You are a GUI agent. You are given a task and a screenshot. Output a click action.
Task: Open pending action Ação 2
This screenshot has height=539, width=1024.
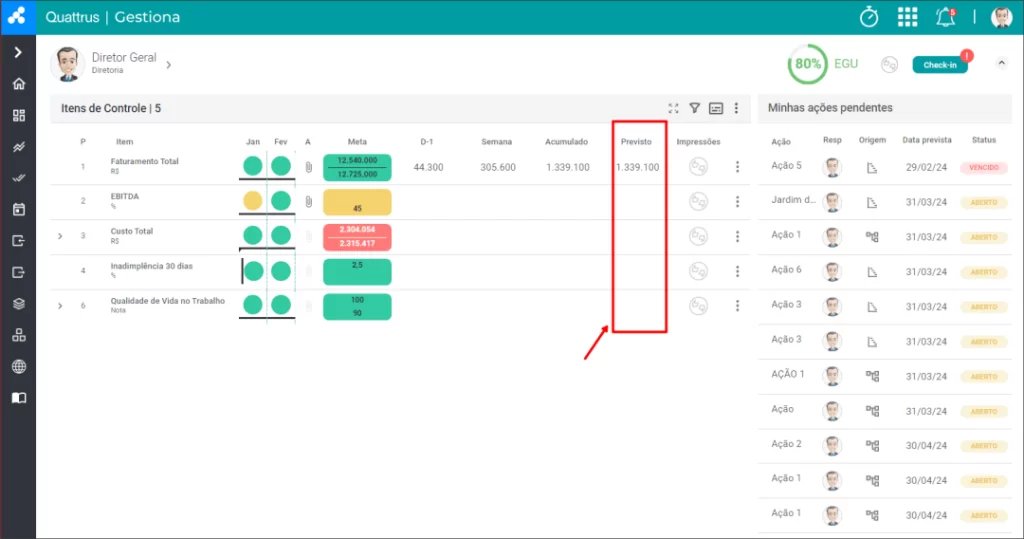click(x=786, y=444)
